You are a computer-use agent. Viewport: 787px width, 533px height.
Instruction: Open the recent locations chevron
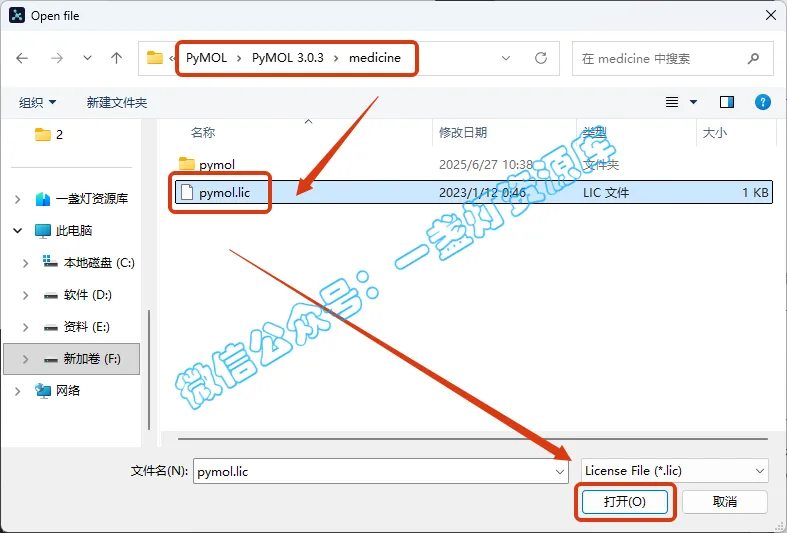(87, 58)
